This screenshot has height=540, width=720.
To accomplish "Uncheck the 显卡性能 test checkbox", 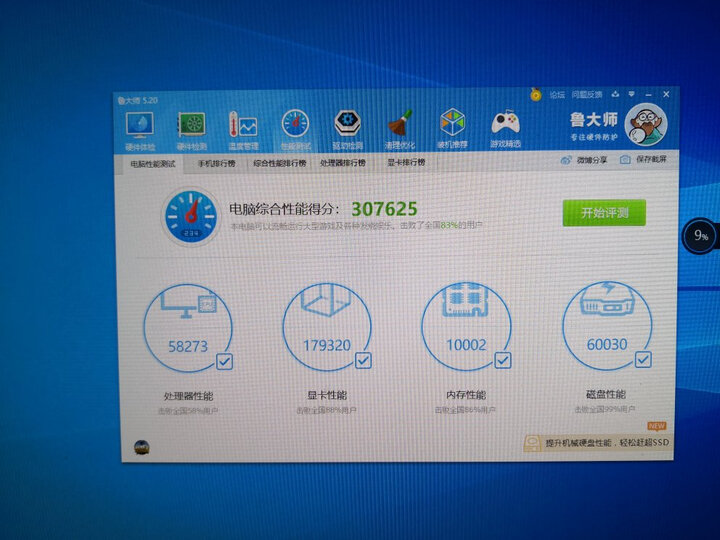I will [363, 360].
